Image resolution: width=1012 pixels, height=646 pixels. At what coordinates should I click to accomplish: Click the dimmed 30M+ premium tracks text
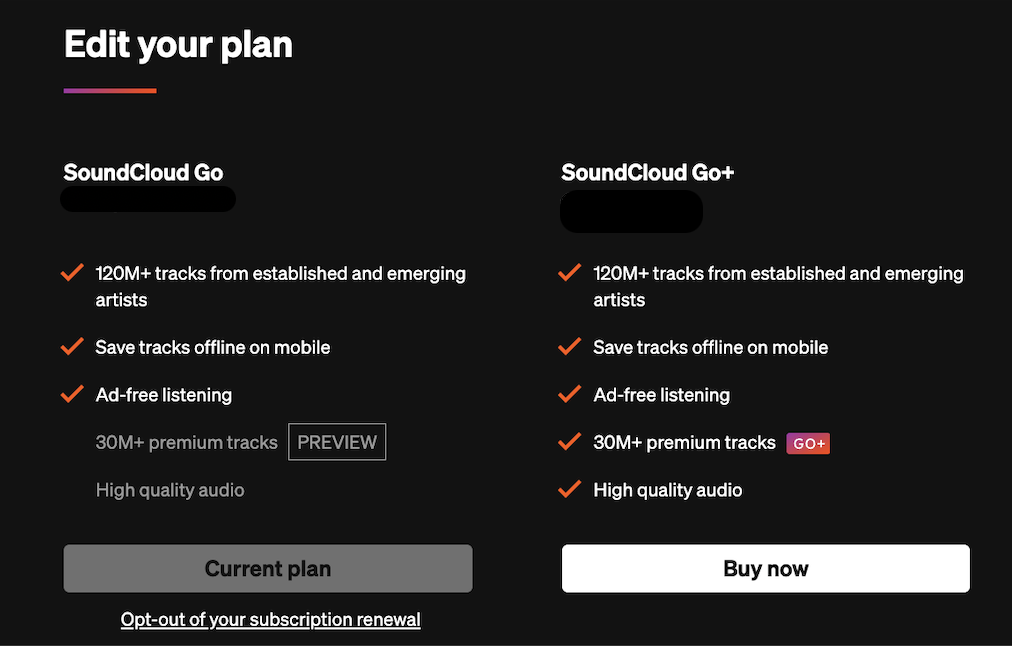[186, 442]
